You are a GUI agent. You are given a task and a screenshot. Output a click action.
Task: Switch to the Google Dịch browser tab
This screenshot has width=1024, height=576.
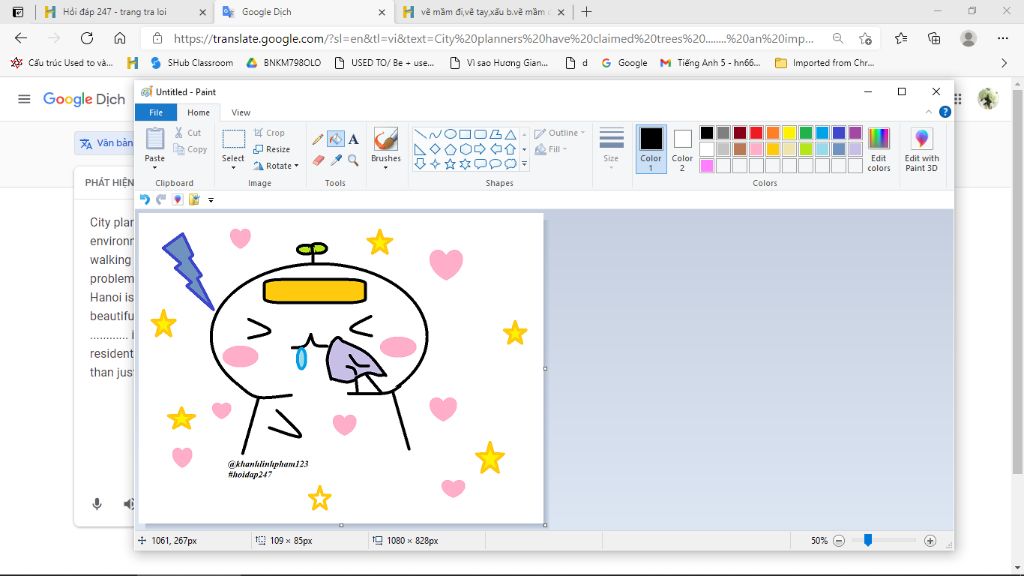(x=302, y=12)
